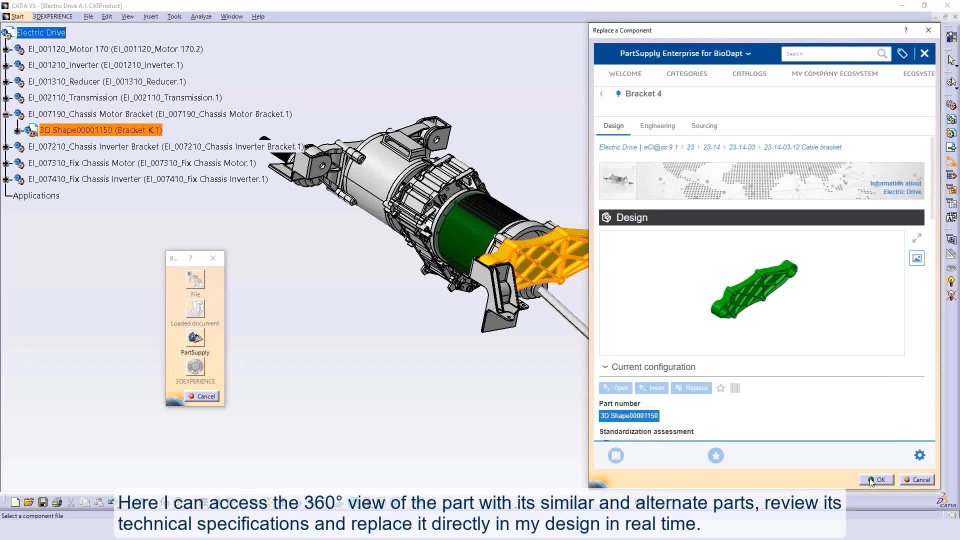Click the Replace button under Current configuration

(x=691, y=388)
